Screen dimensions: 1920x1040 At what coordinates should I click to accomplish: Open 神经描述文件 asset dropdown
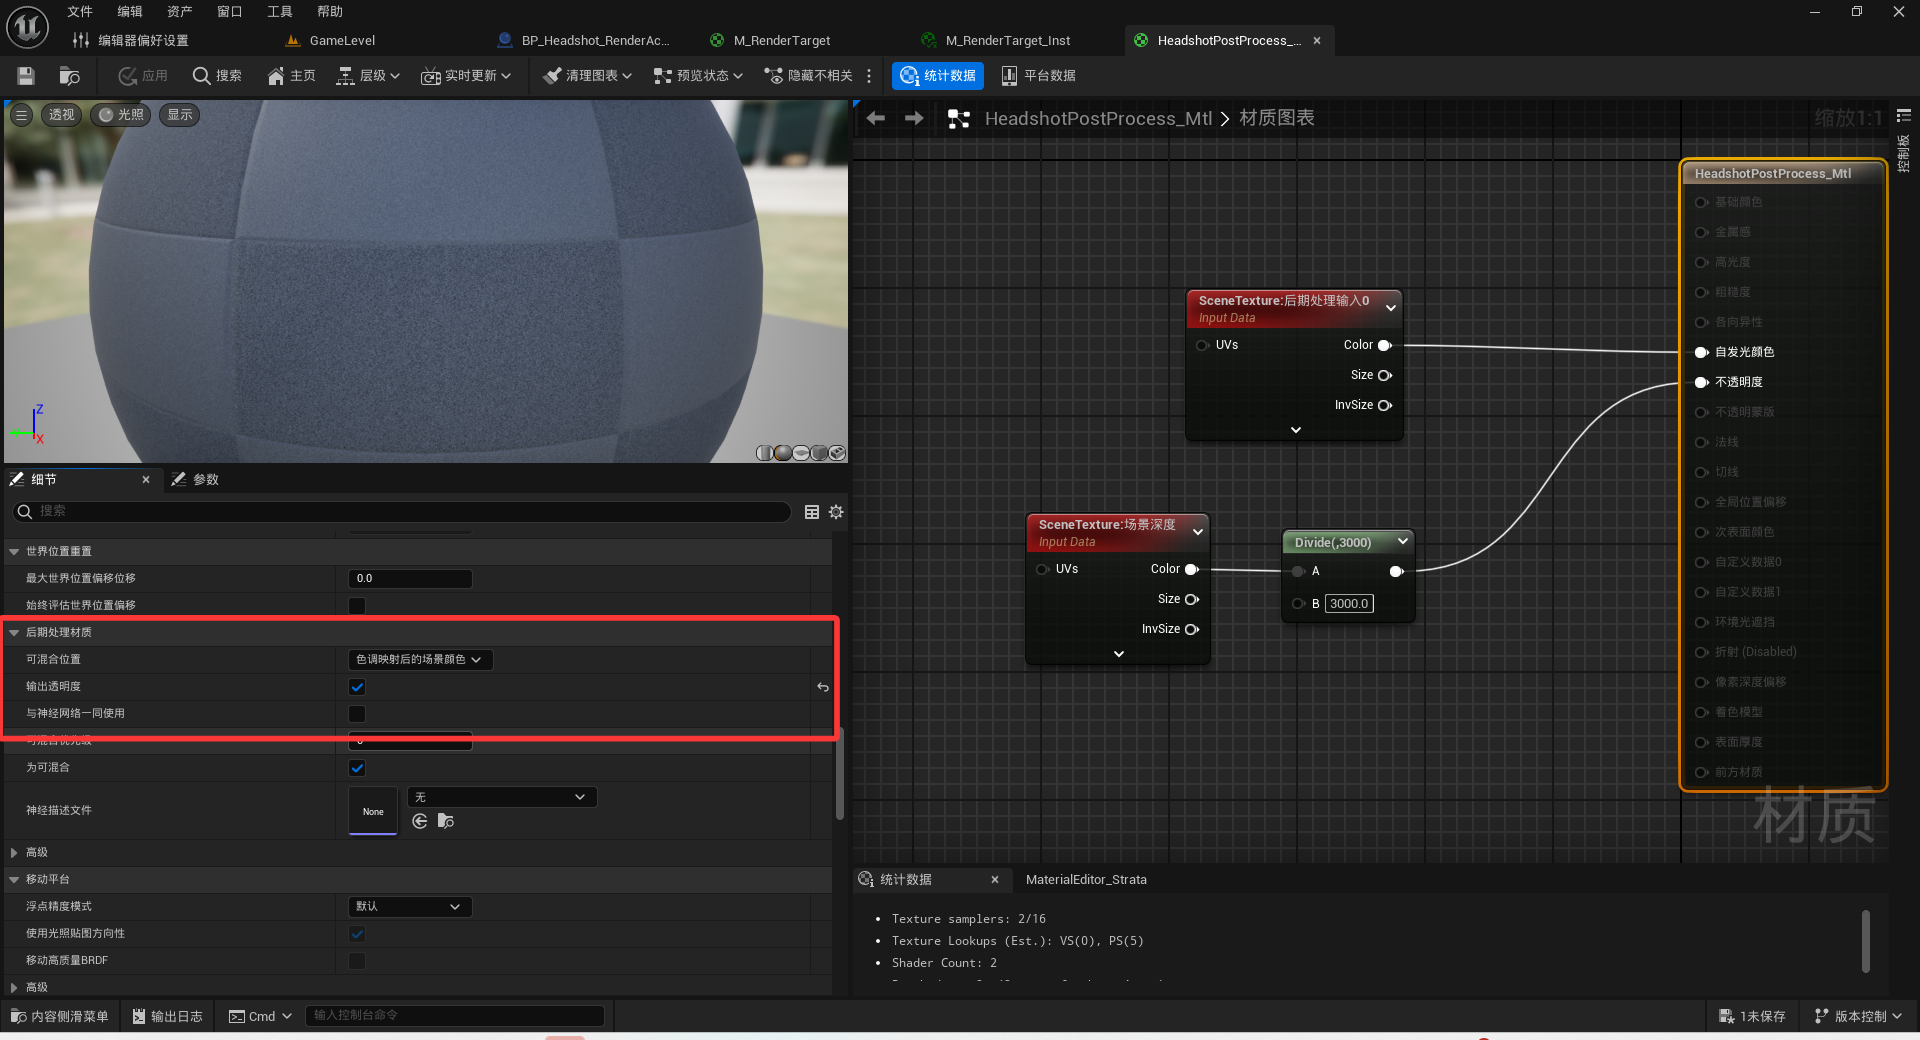pos(502,797)
